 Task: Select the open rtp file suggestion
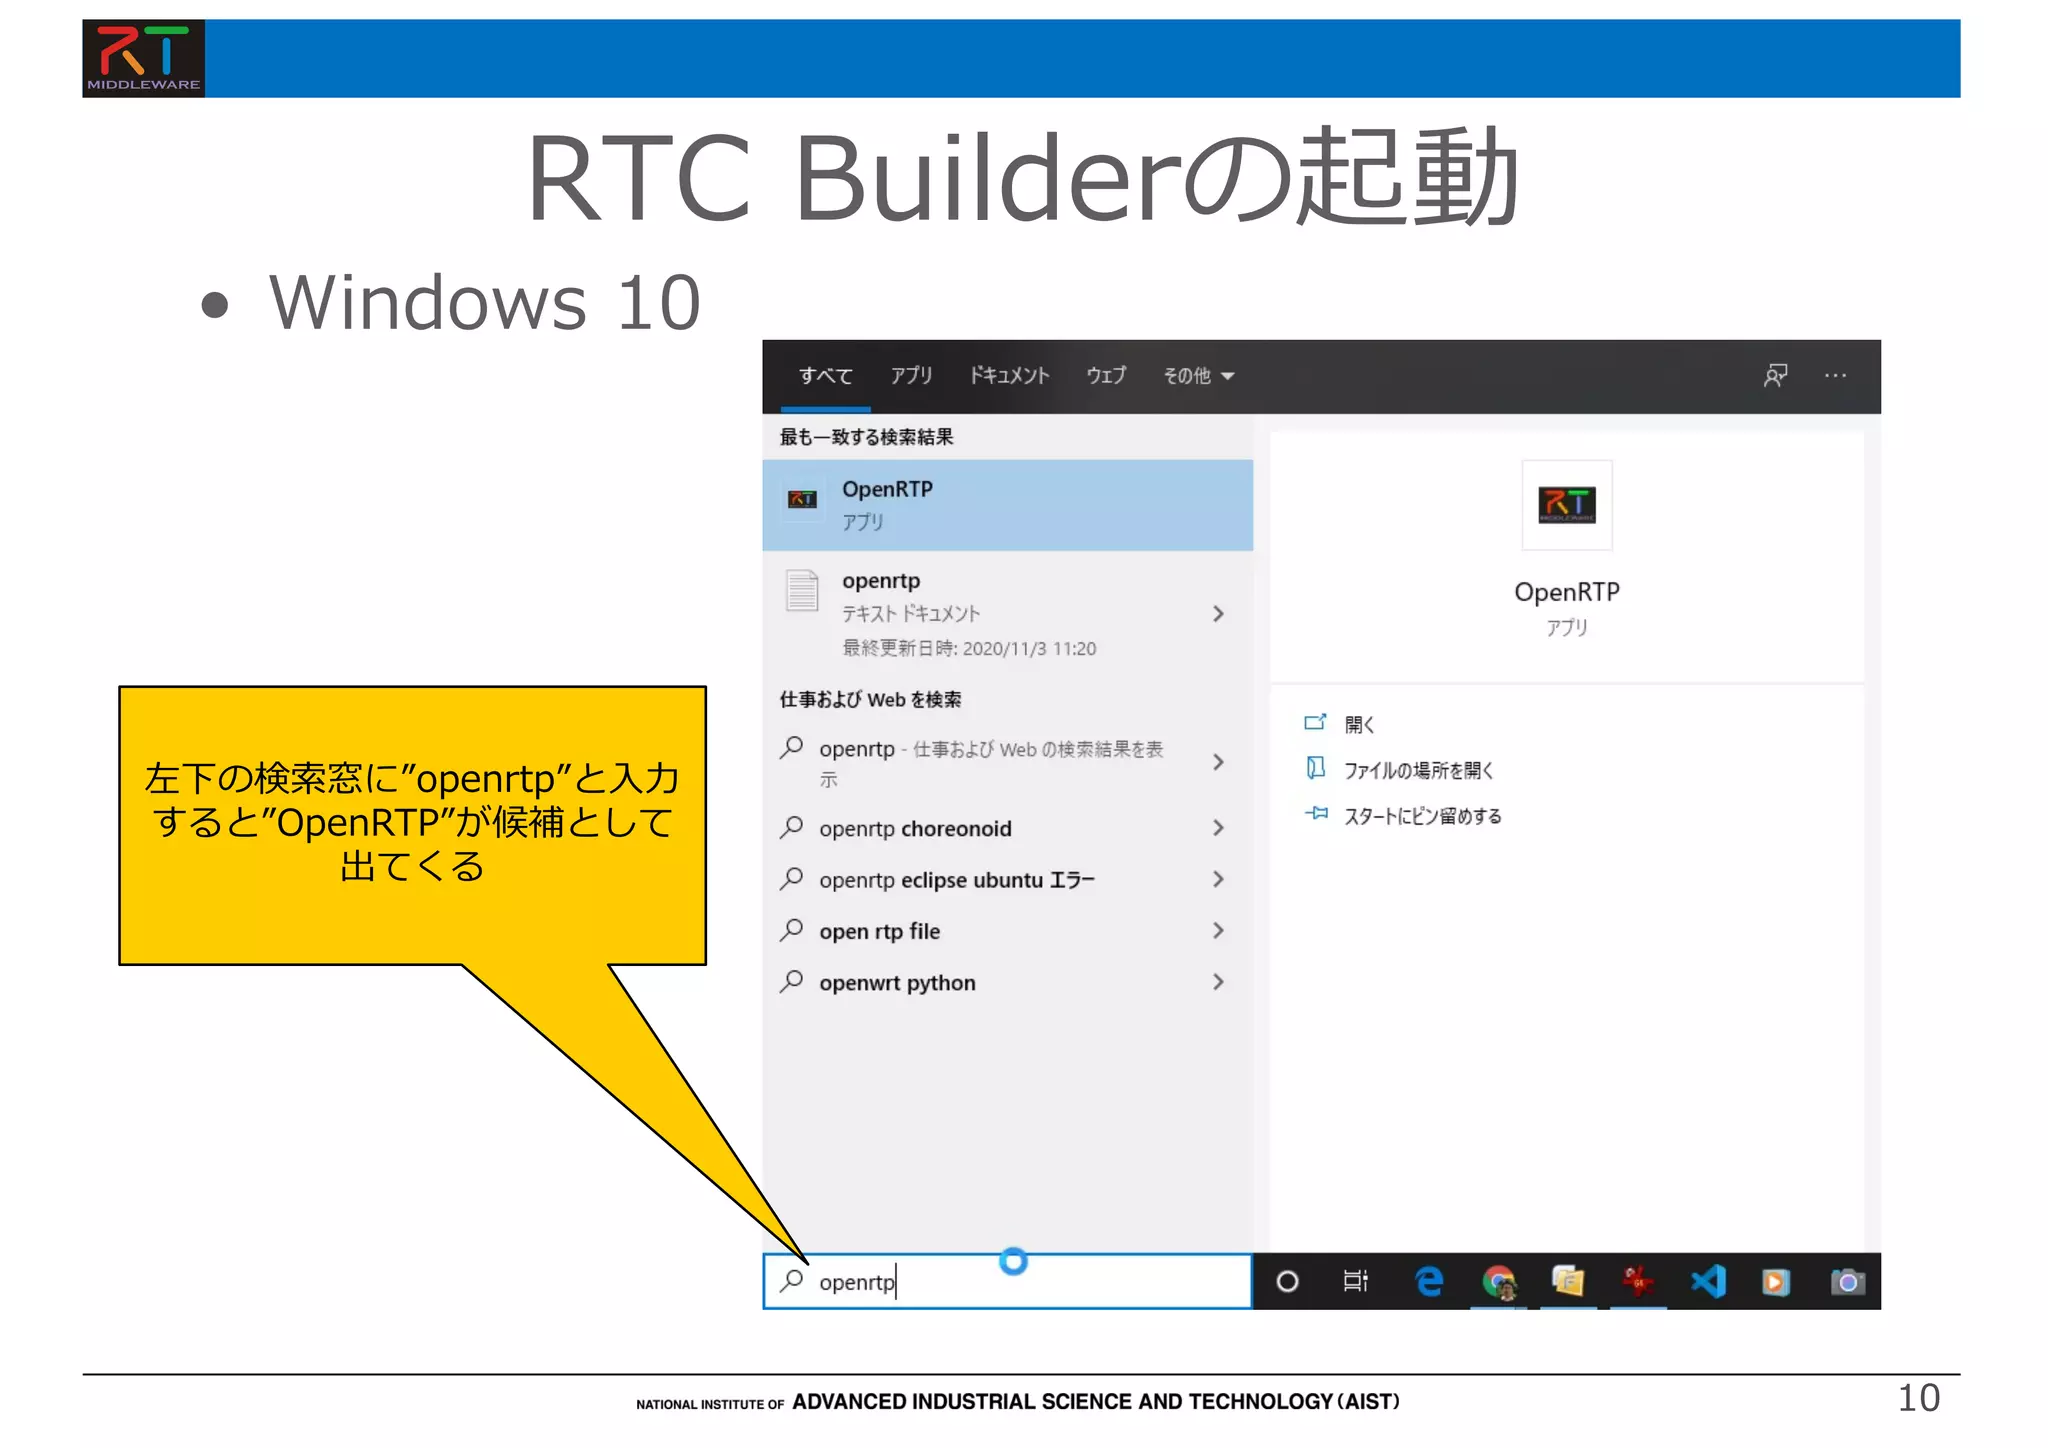tap(1007, 931)
